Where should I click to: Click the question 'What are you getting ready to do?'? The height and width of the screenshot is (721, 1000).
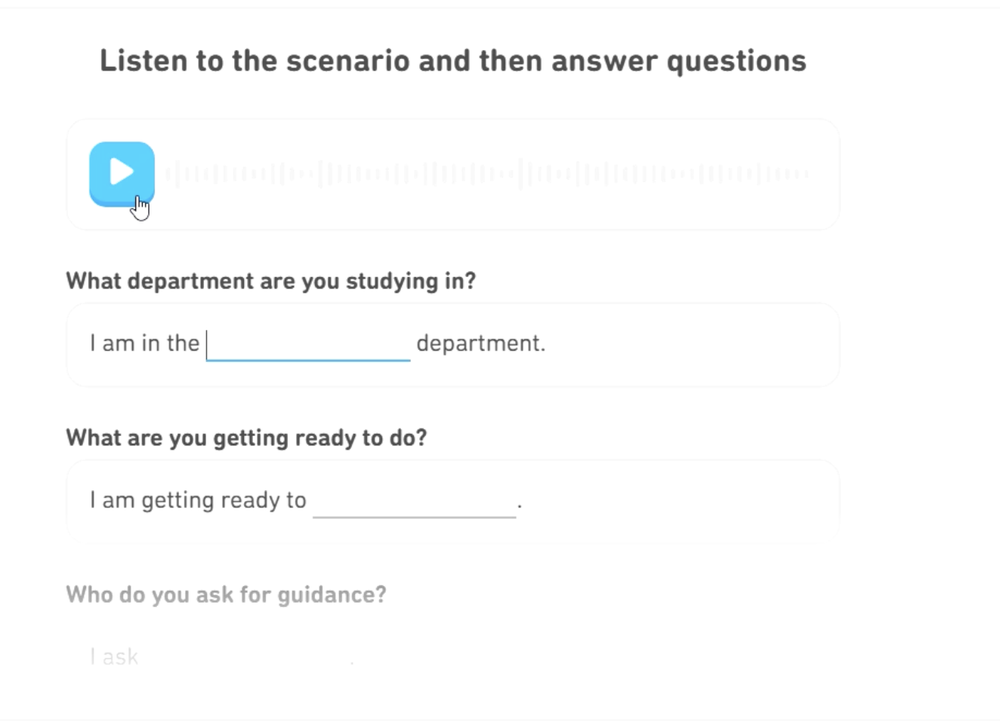(246, 437)
